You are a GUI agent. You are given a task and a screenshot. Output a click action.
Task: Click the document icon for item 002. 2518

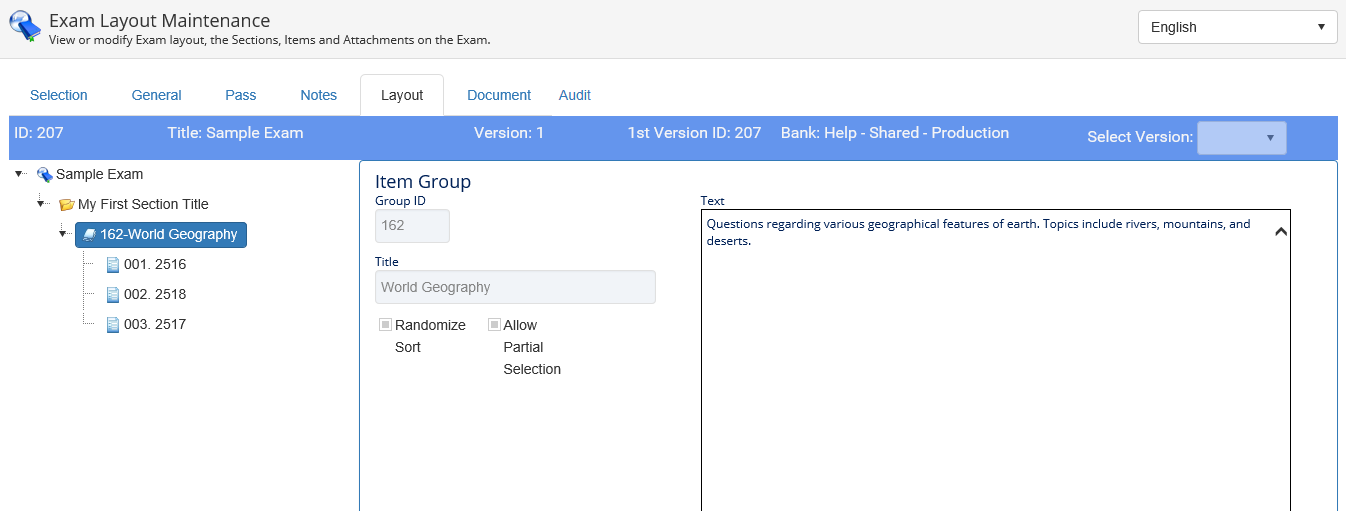(x=113, y=295)
